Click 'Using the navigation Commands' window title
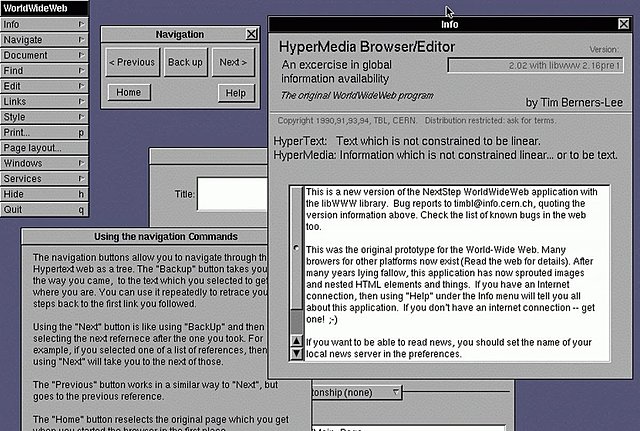The width and height of the screenshot is (640, 431). click(x=166, y=237)
